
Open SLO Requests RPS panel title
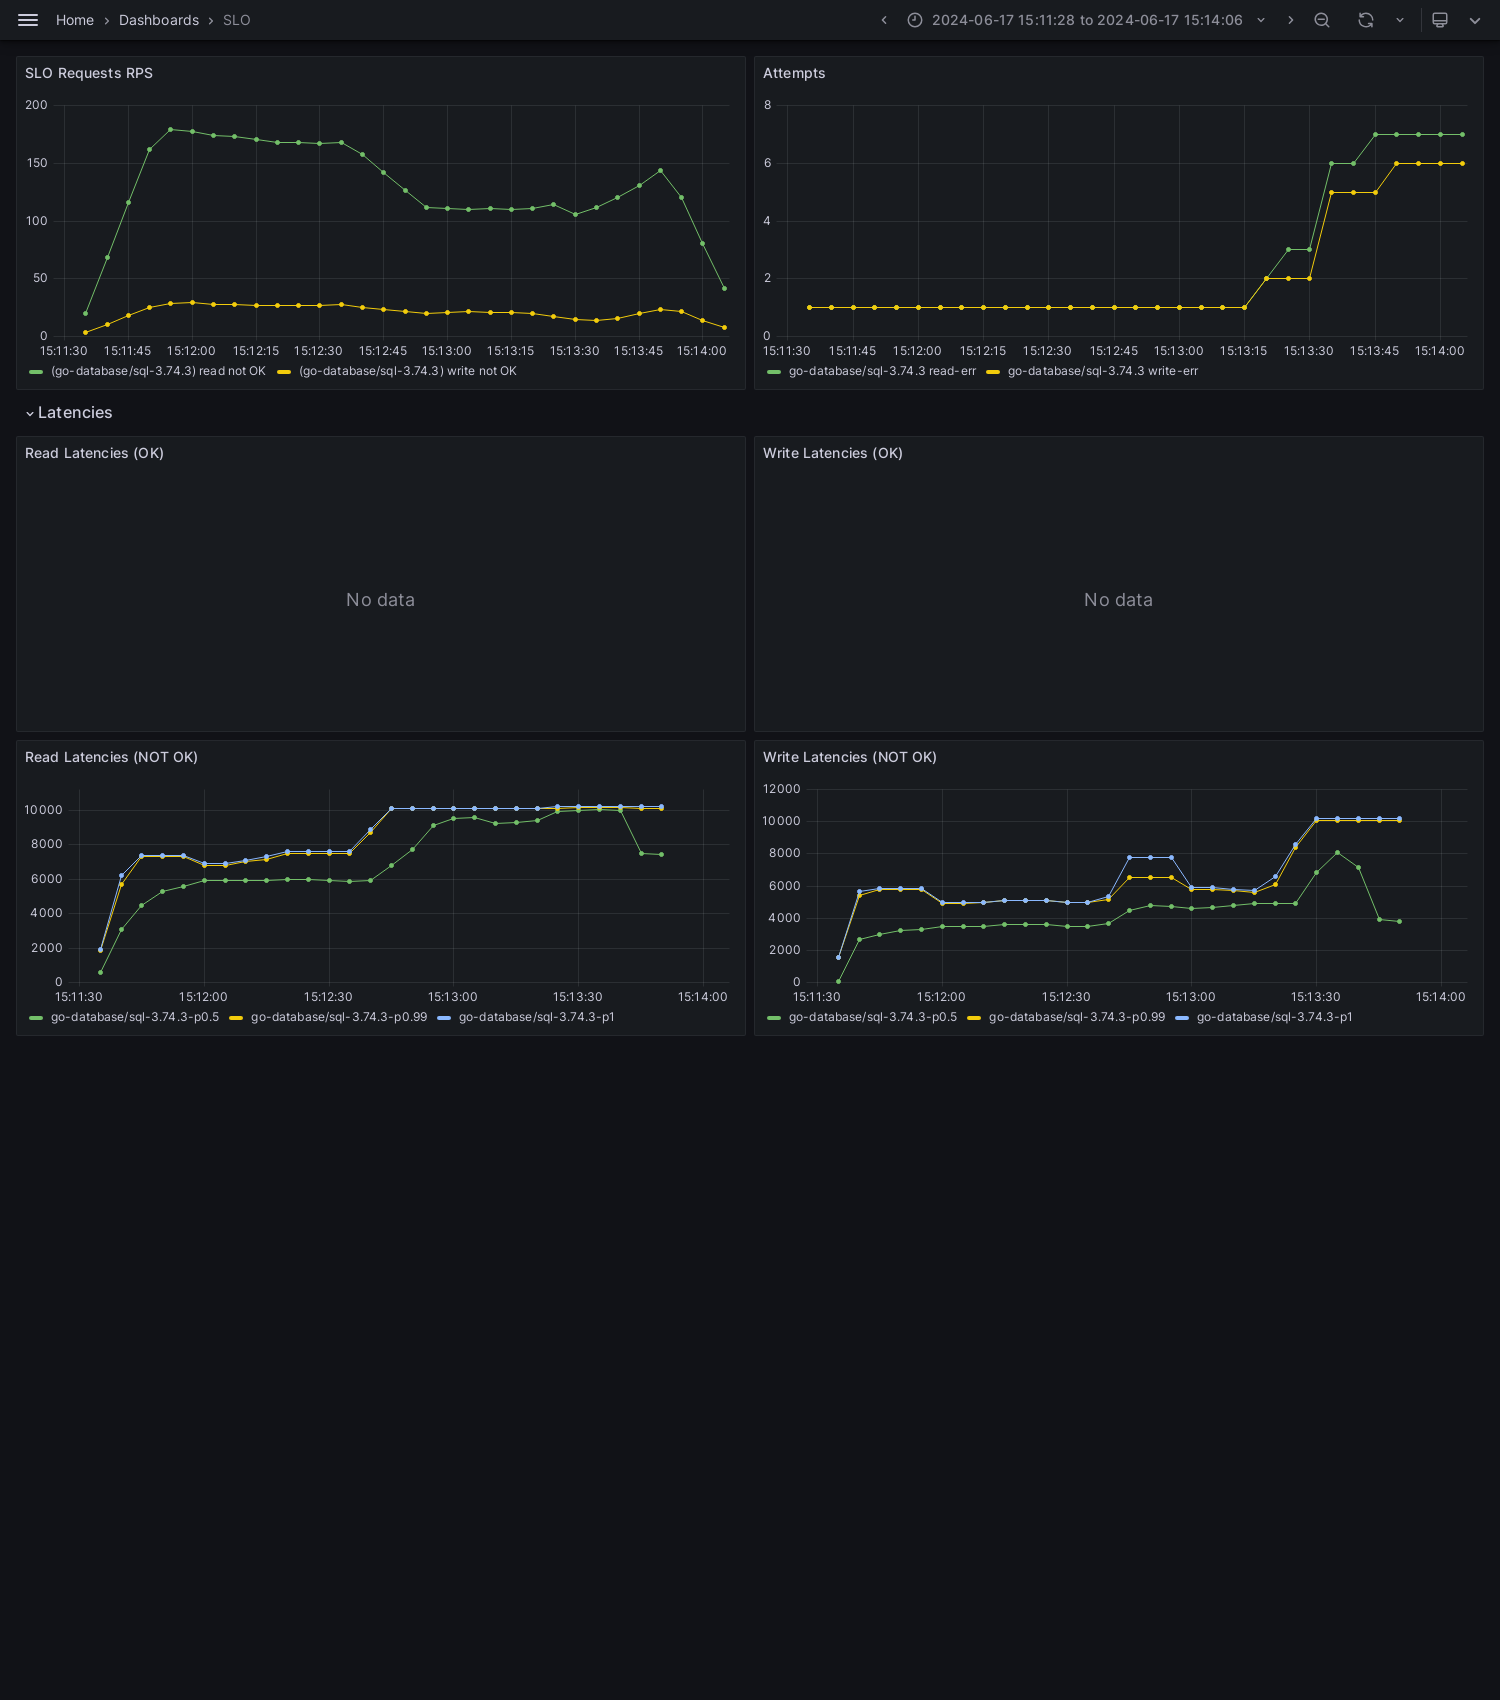coord(89,73)
